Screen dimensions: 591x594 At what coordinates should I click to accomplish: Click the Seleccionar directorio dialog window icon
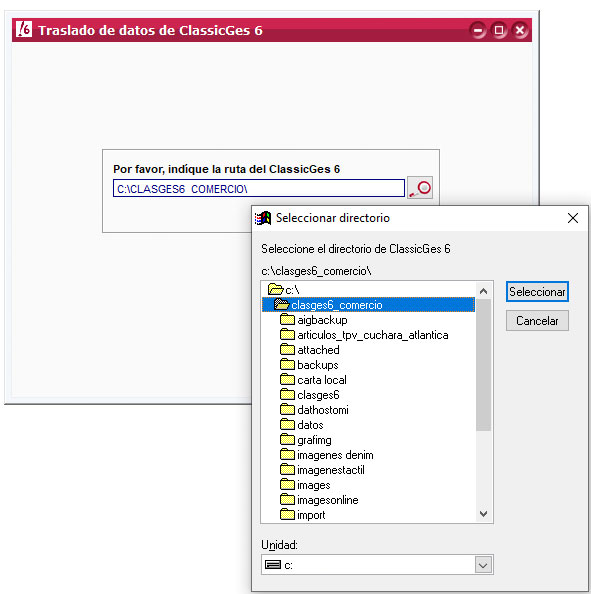pyautogui.click(x=263, y=218)
